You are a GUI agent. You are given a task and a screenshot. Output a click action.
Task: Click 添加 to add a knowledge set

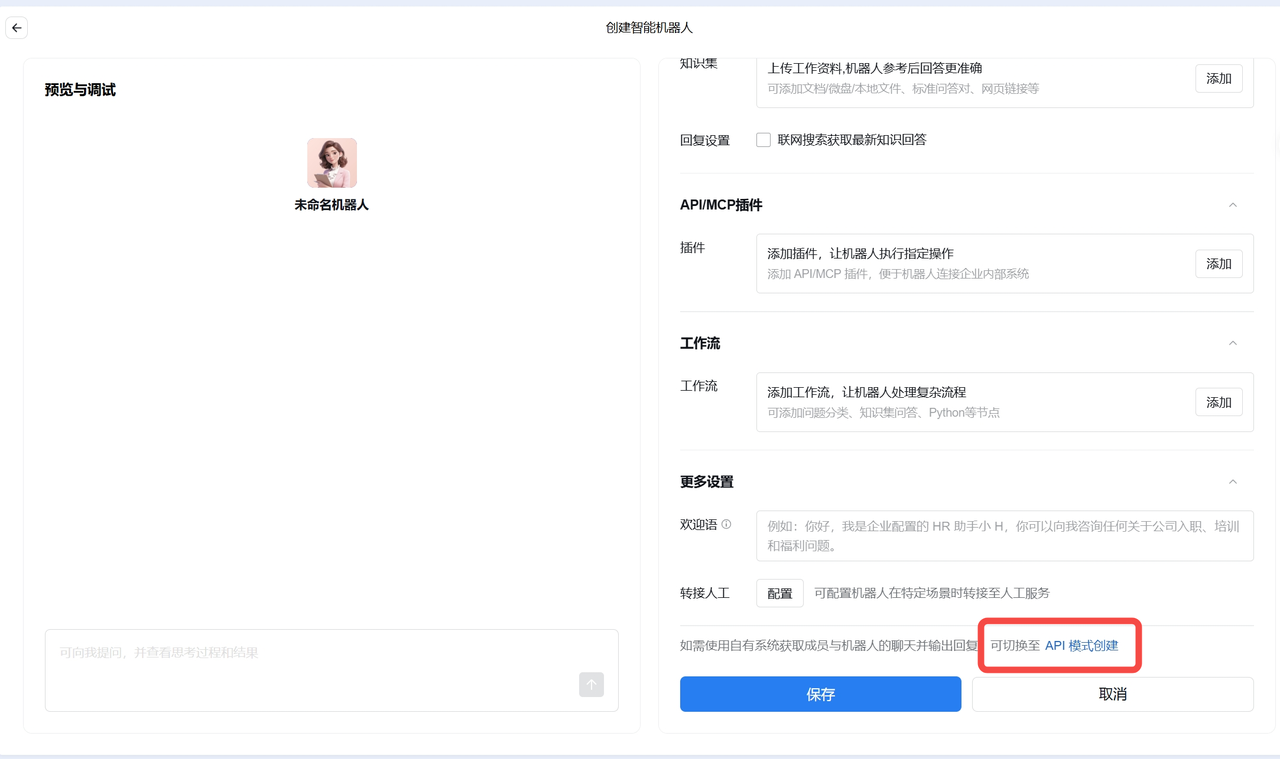[1218, 78]
